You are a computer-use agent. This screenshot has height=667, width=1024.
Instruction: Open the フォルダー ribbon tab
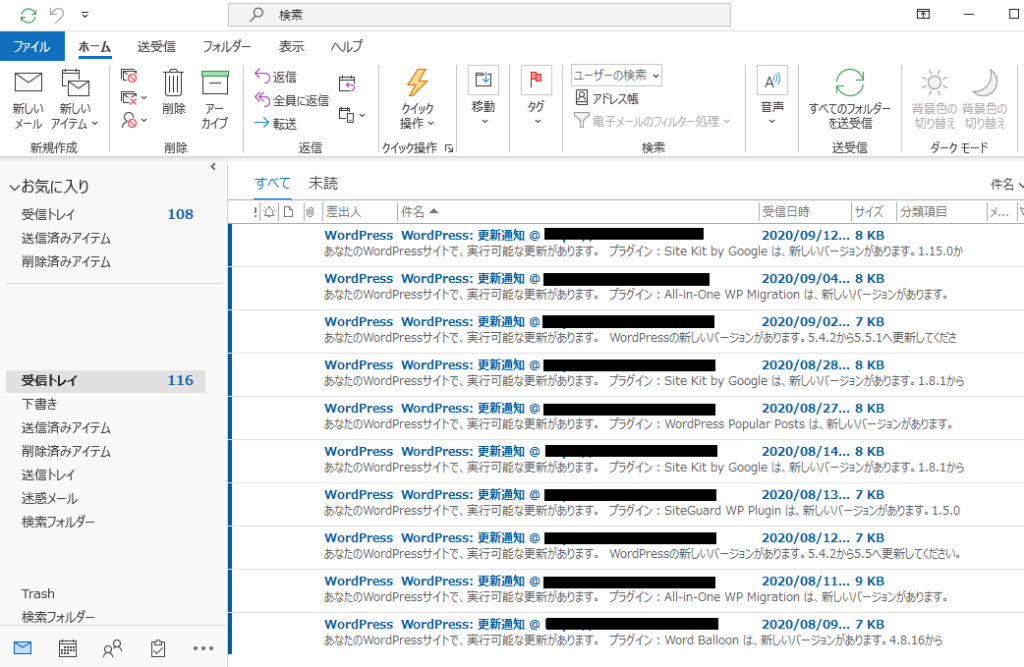tap(227, 46)
